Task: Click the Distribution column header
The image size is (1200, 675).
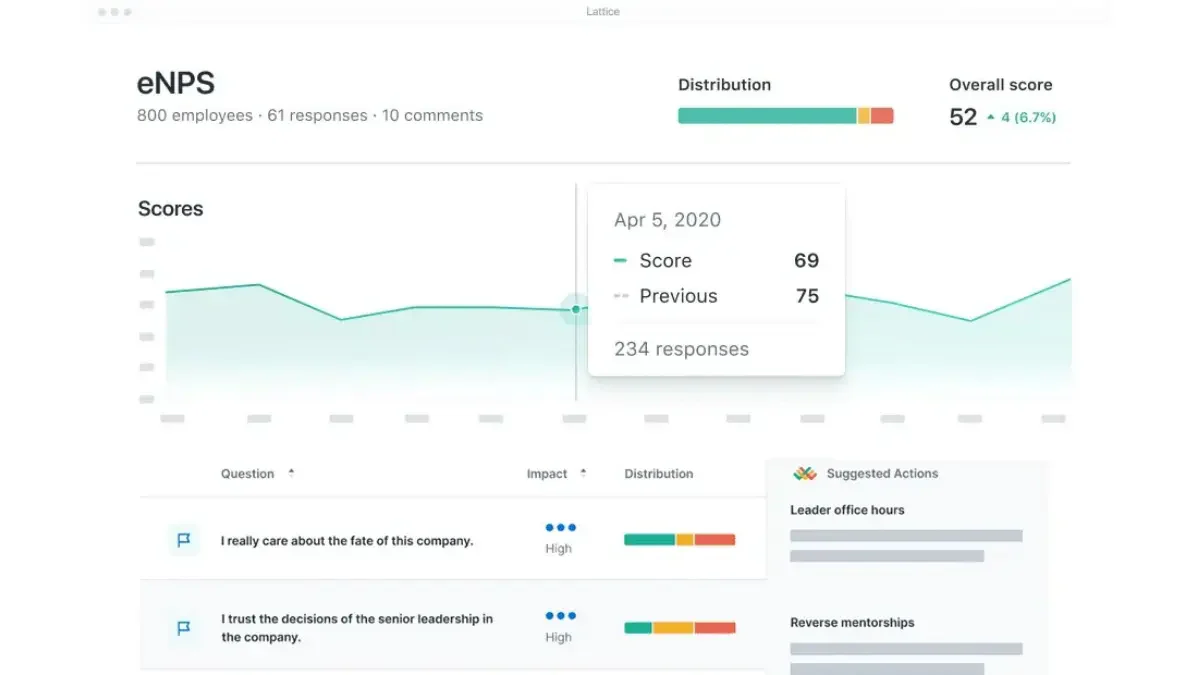Action: (659, 474)
